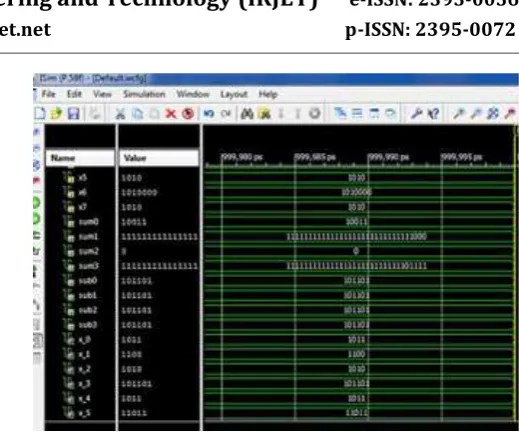This screenshot has width=519, height=432.
Task: Click the Undo arrow icon
Action: [x=209, y=114]
